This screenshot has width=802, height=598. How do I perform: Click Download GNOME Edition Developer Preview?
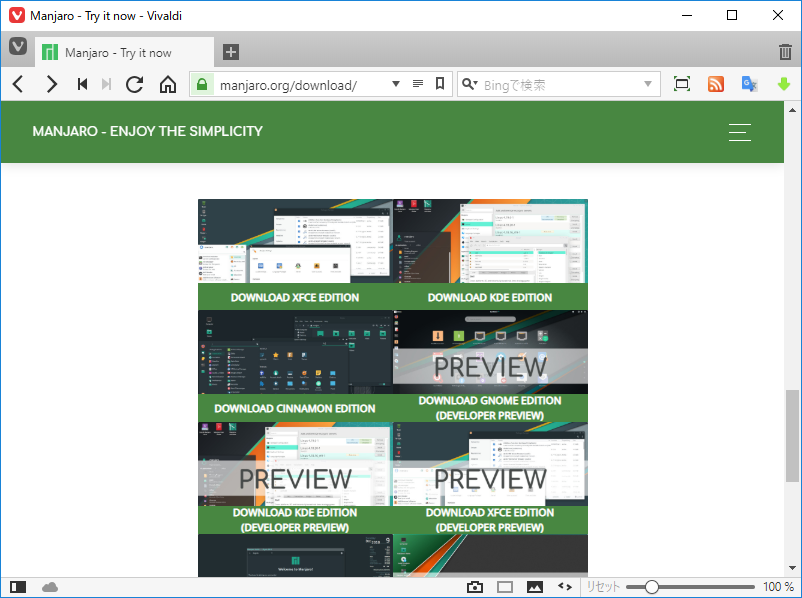coord(490,408)
